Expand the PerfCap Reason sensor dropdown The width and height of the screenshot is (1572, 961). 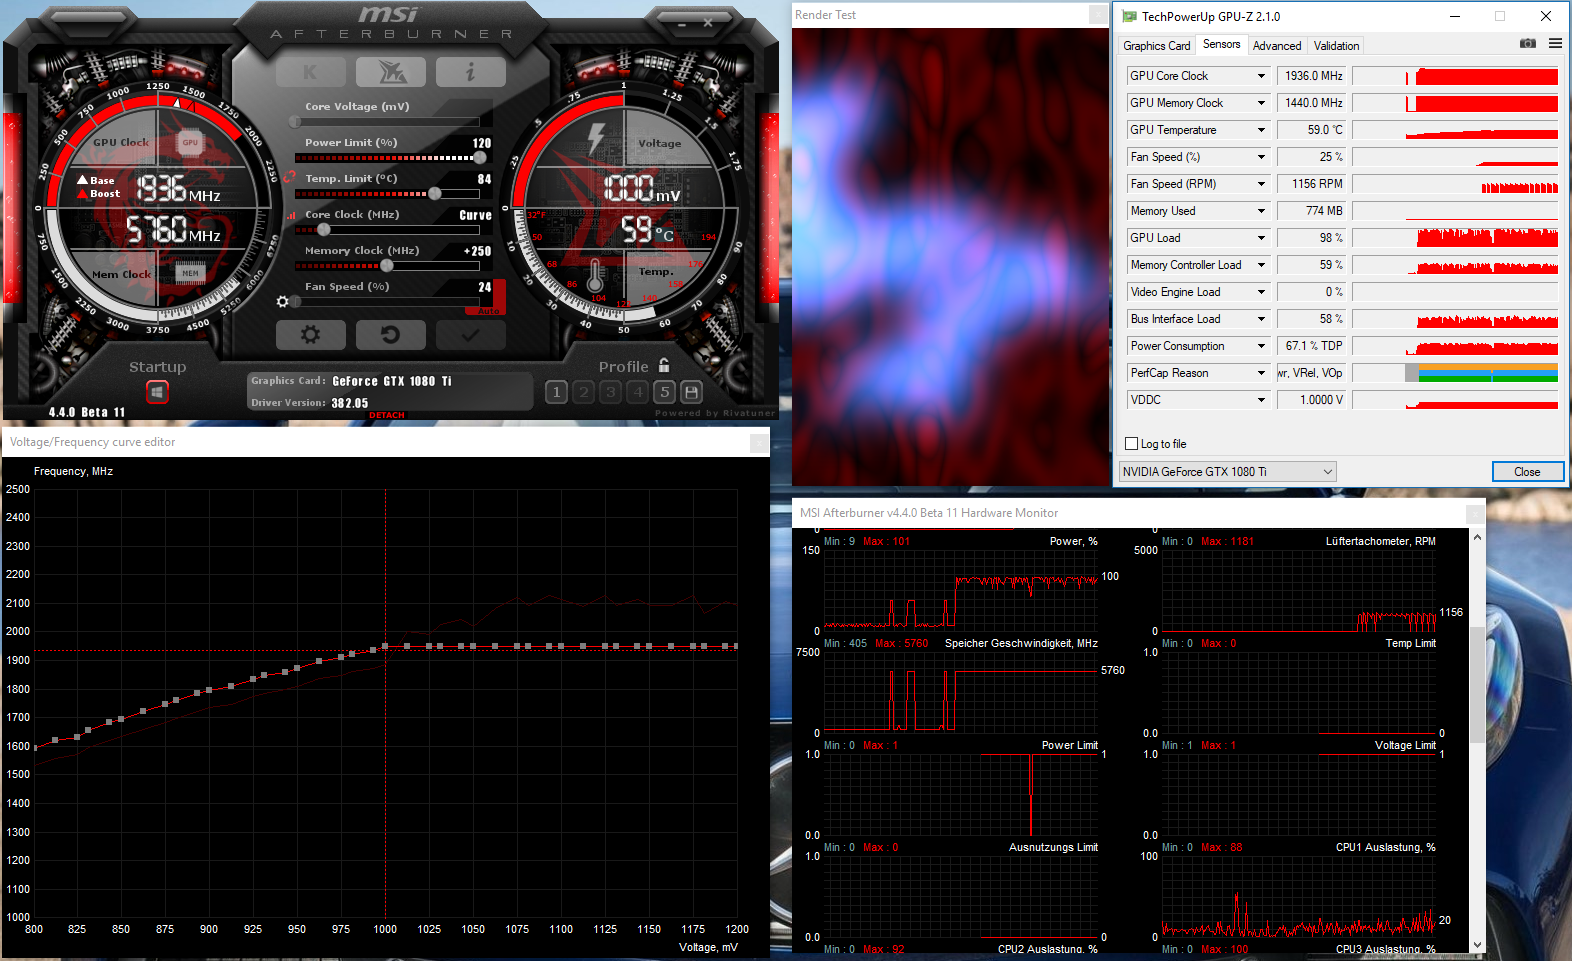(1261, 373)
